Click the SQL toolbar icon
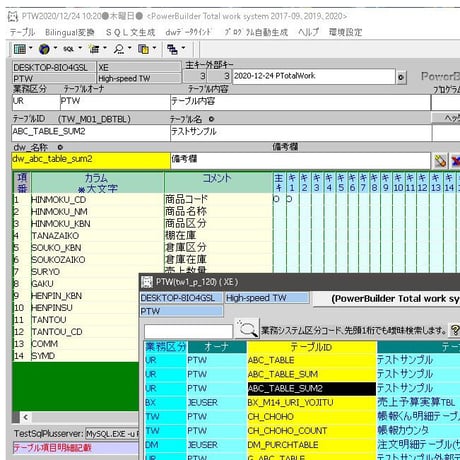This screenshot has height=460, width=460. pos(68,49)
